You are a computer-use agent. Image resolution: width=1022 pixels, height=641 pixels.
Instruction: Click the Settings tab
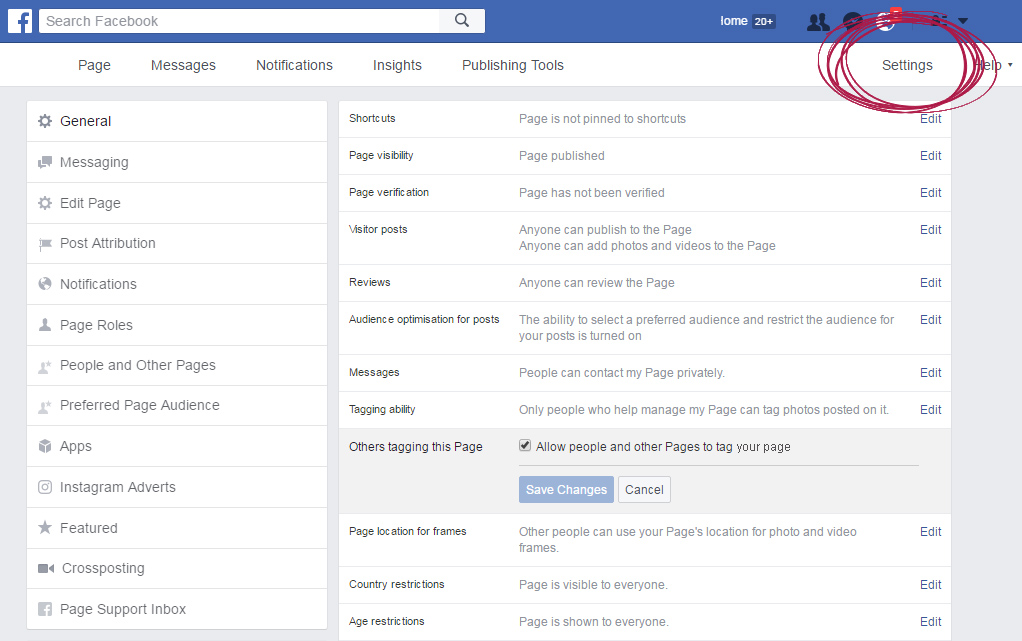(907, 65)
